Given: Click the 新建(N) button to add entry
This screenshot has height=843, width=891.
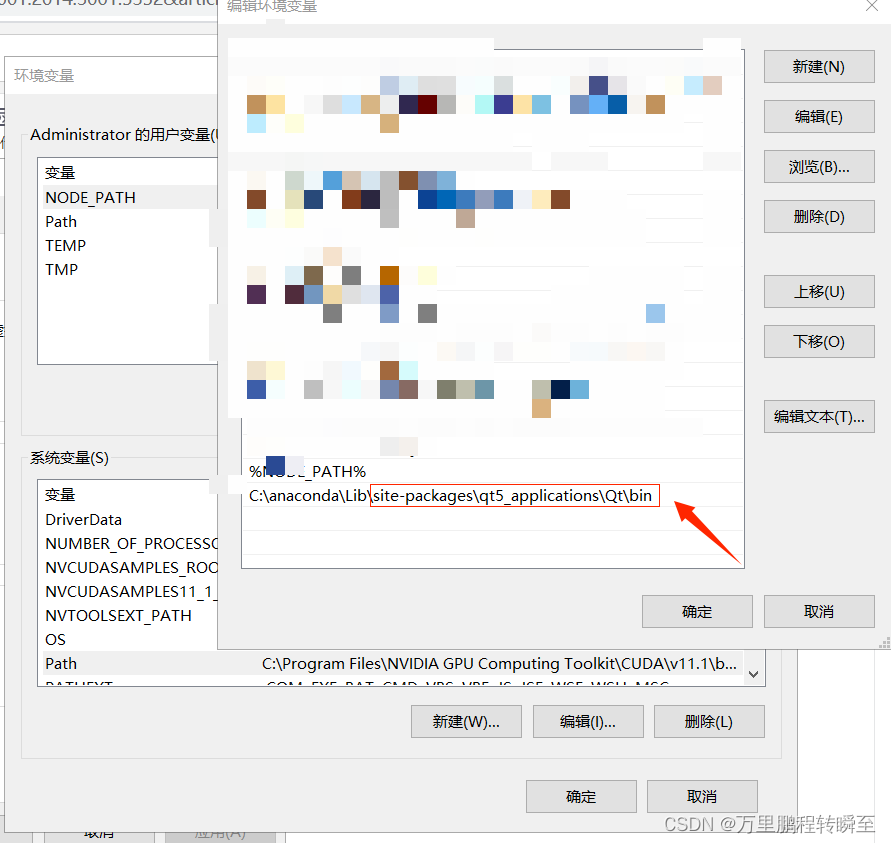Looking at the screenshot, I should [818, 66].
